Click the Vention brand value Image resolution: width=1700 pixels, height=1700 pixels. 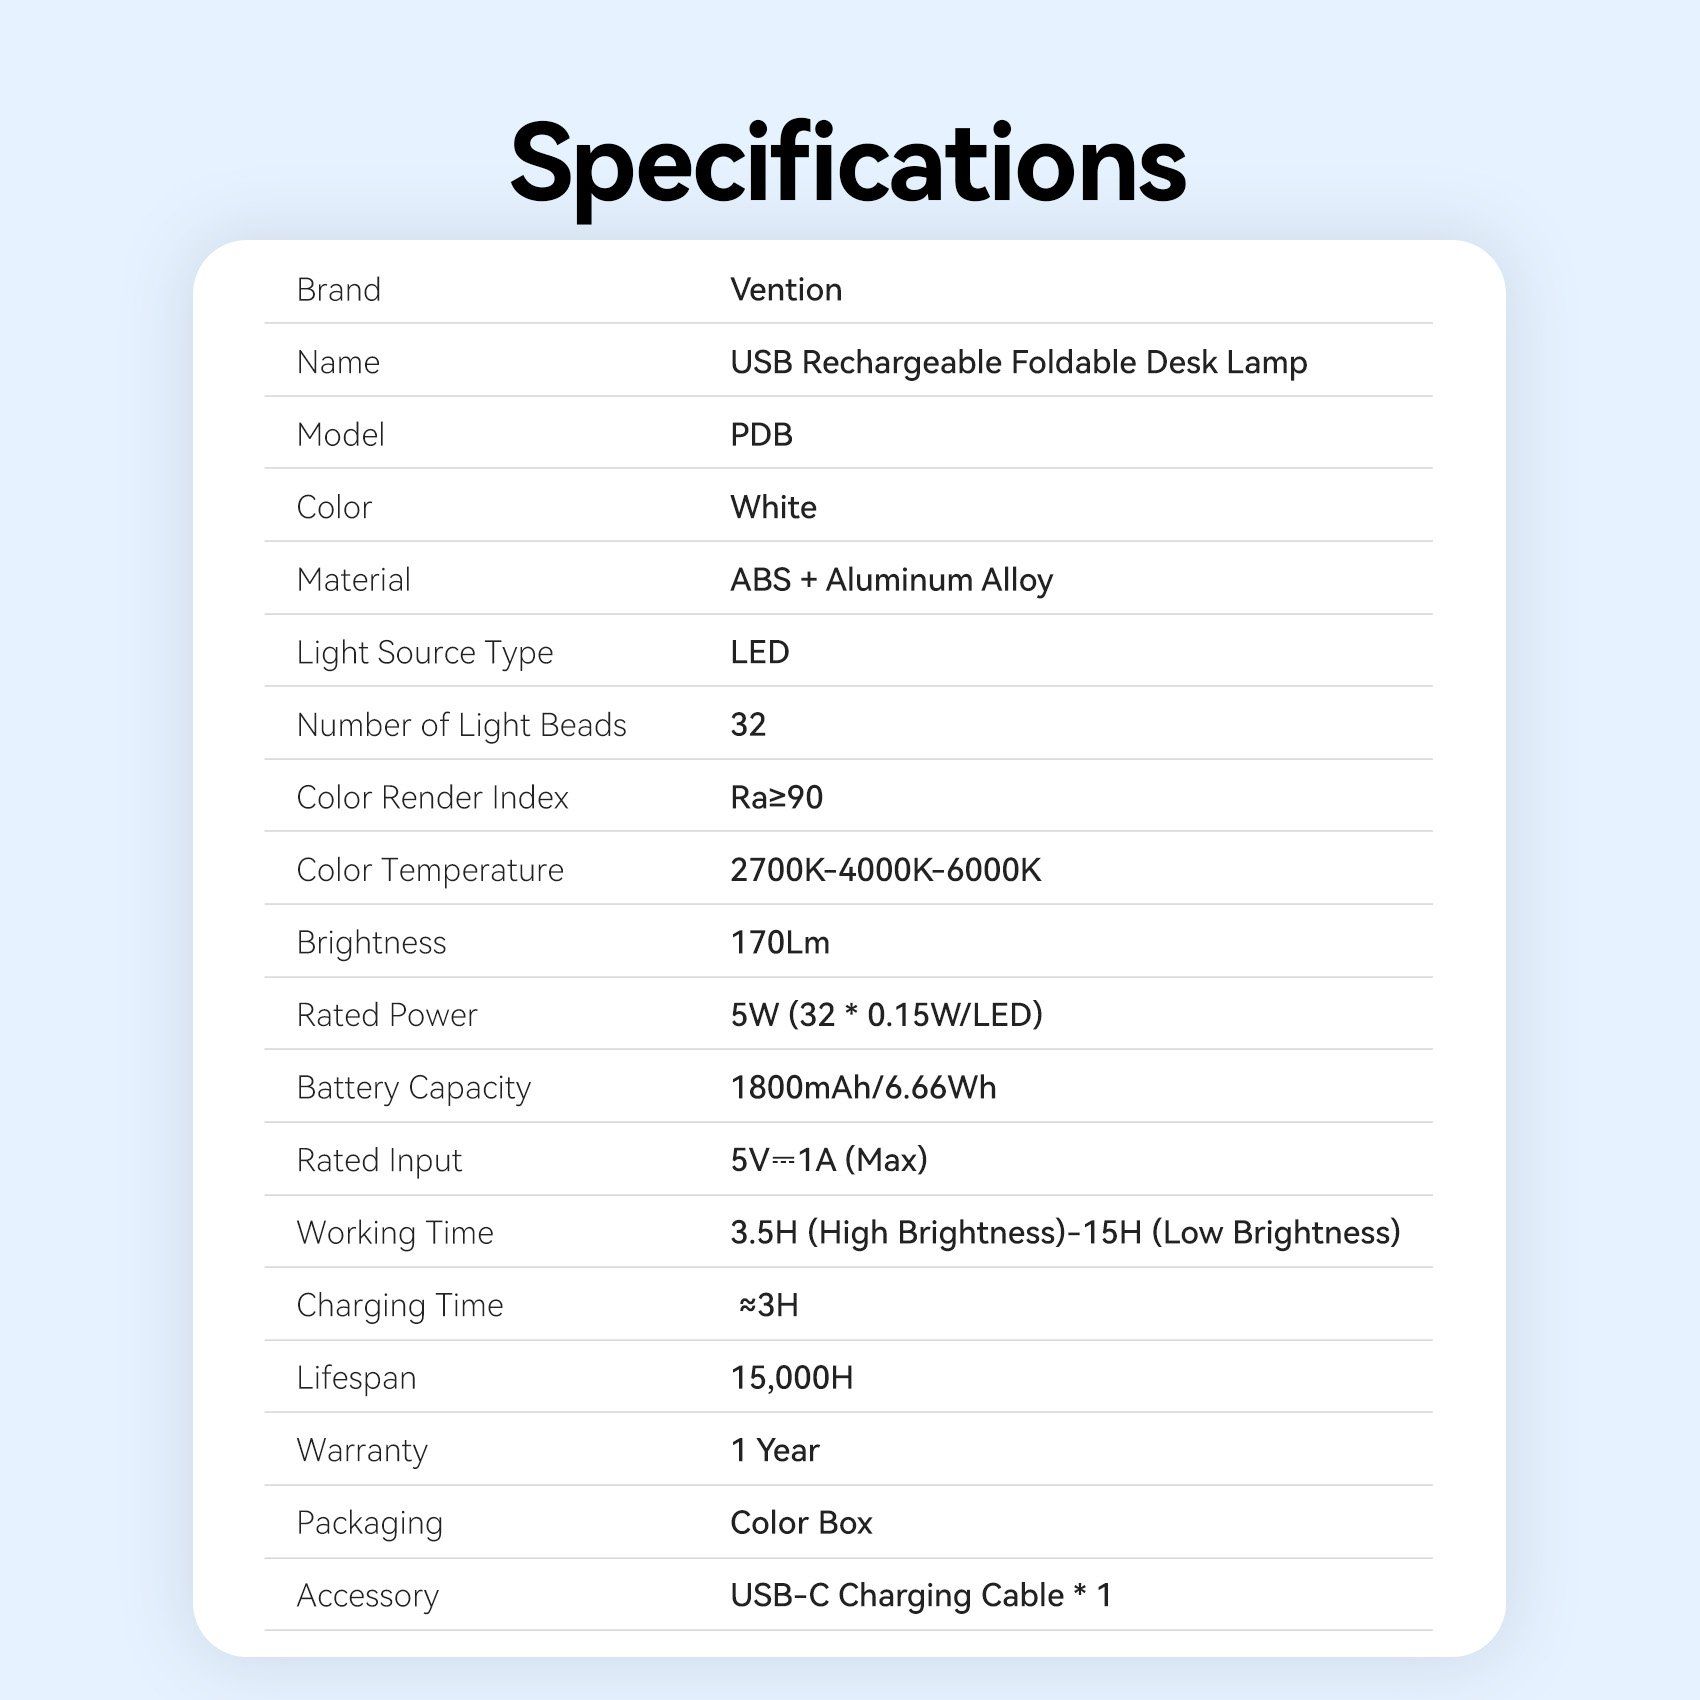[786, 290]
